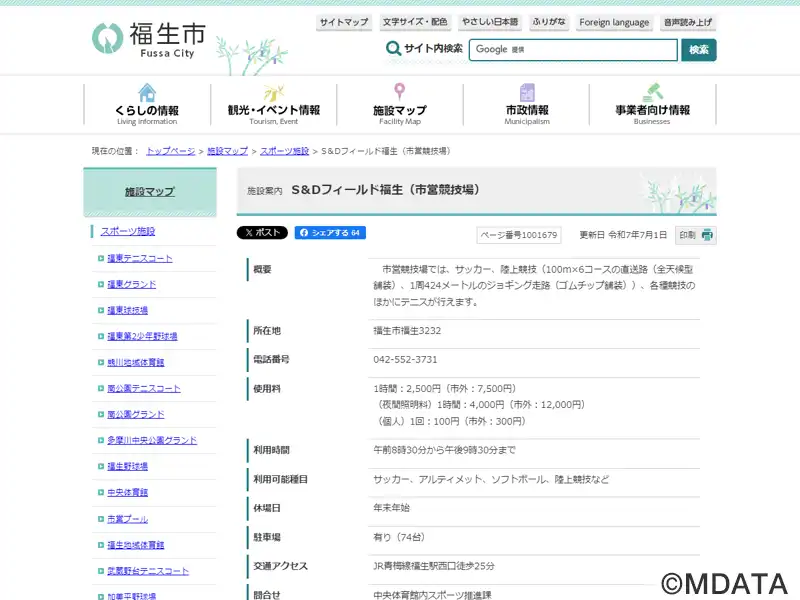
Task: Click the Facebook シェアする button
Action: pos(329,233)
